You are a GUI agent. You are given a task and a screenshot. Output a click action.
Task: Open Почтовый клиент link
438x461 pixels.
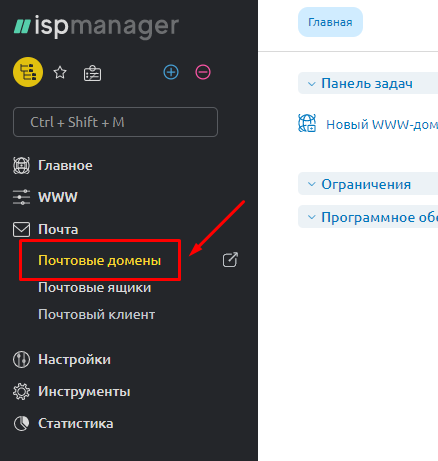[97, 314]
